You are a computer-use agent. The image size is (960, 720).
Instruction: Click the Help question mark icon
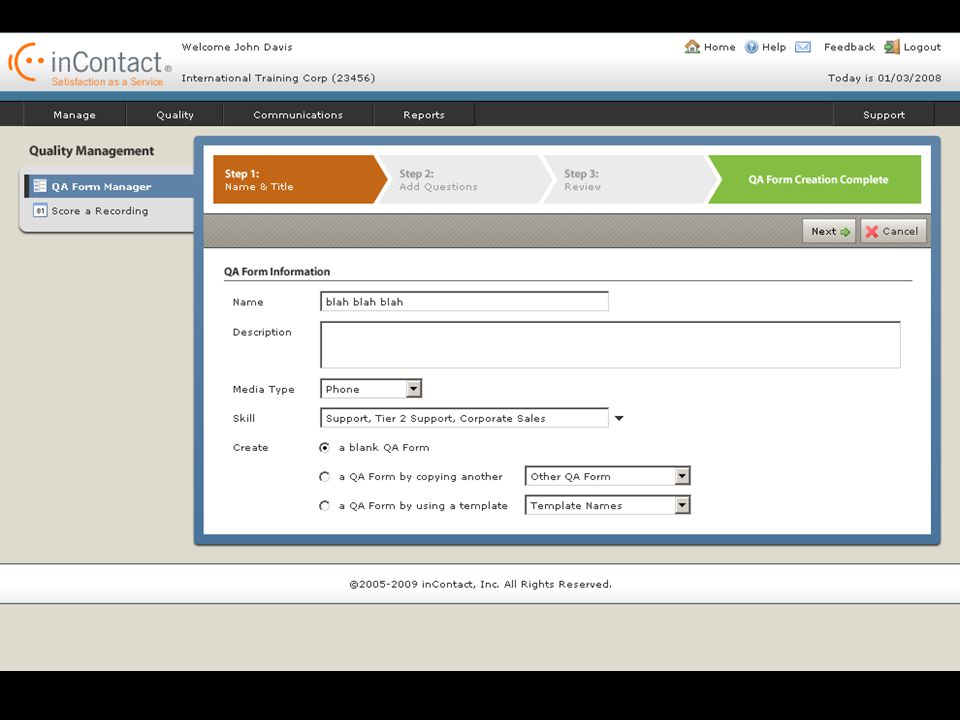751,47
